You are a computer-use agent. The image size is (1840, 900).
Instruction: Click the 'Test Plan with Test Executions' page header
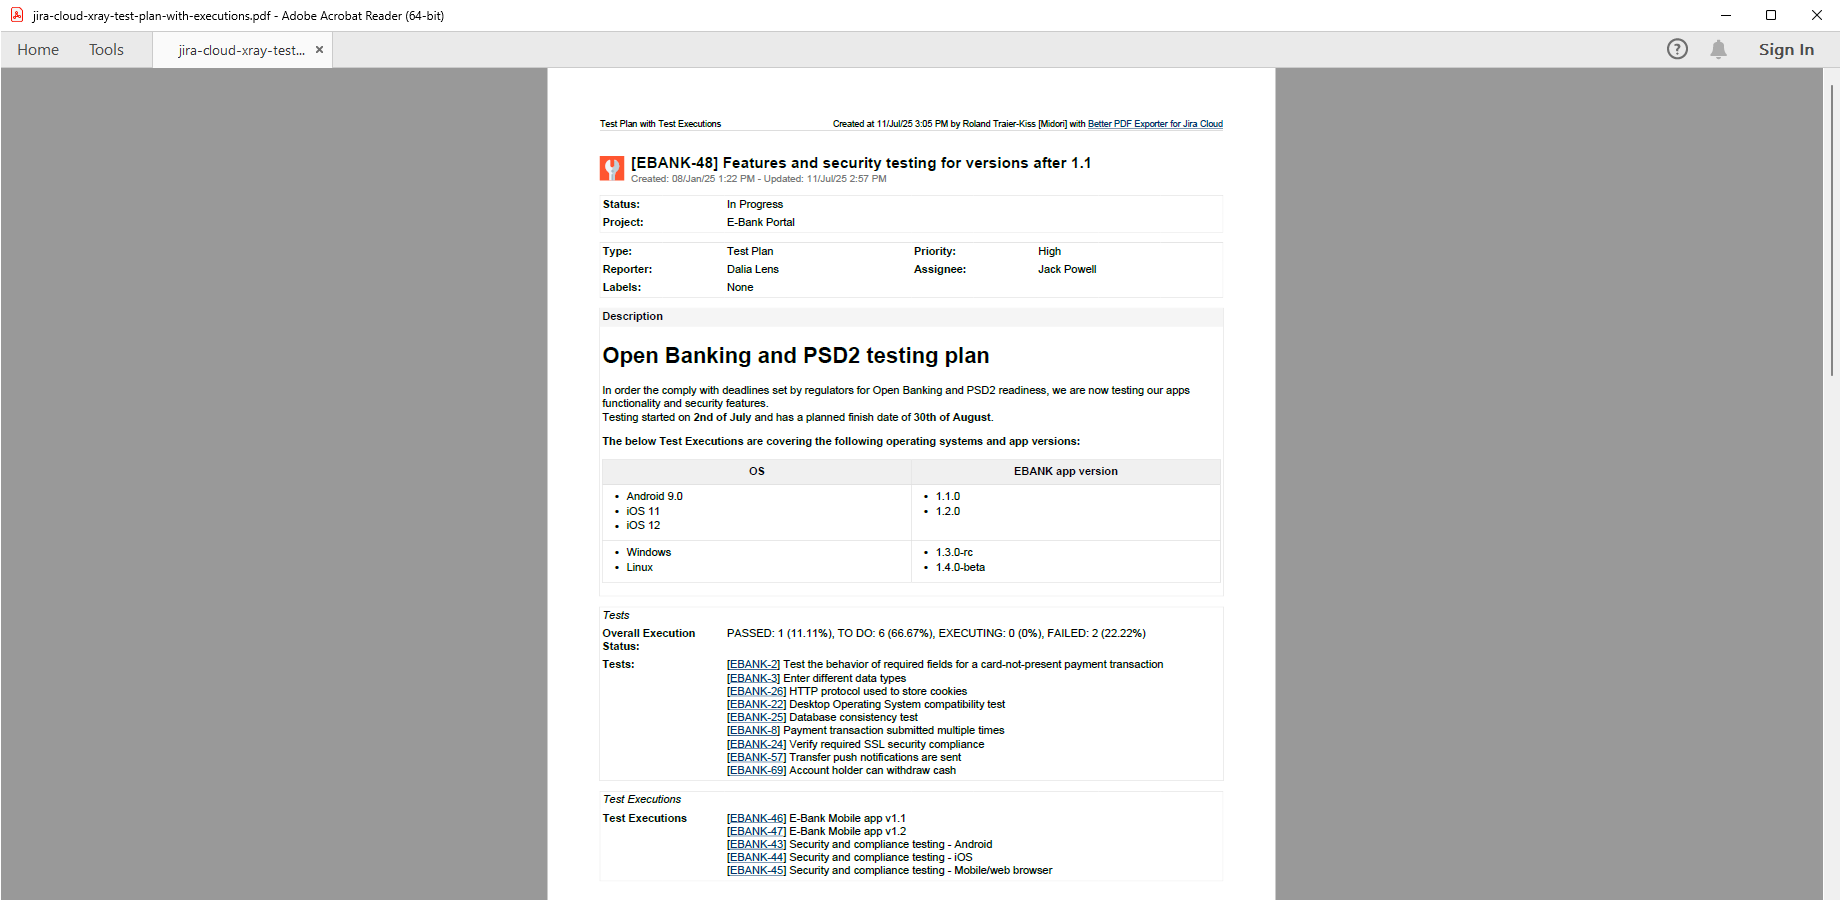click(660, 124)
